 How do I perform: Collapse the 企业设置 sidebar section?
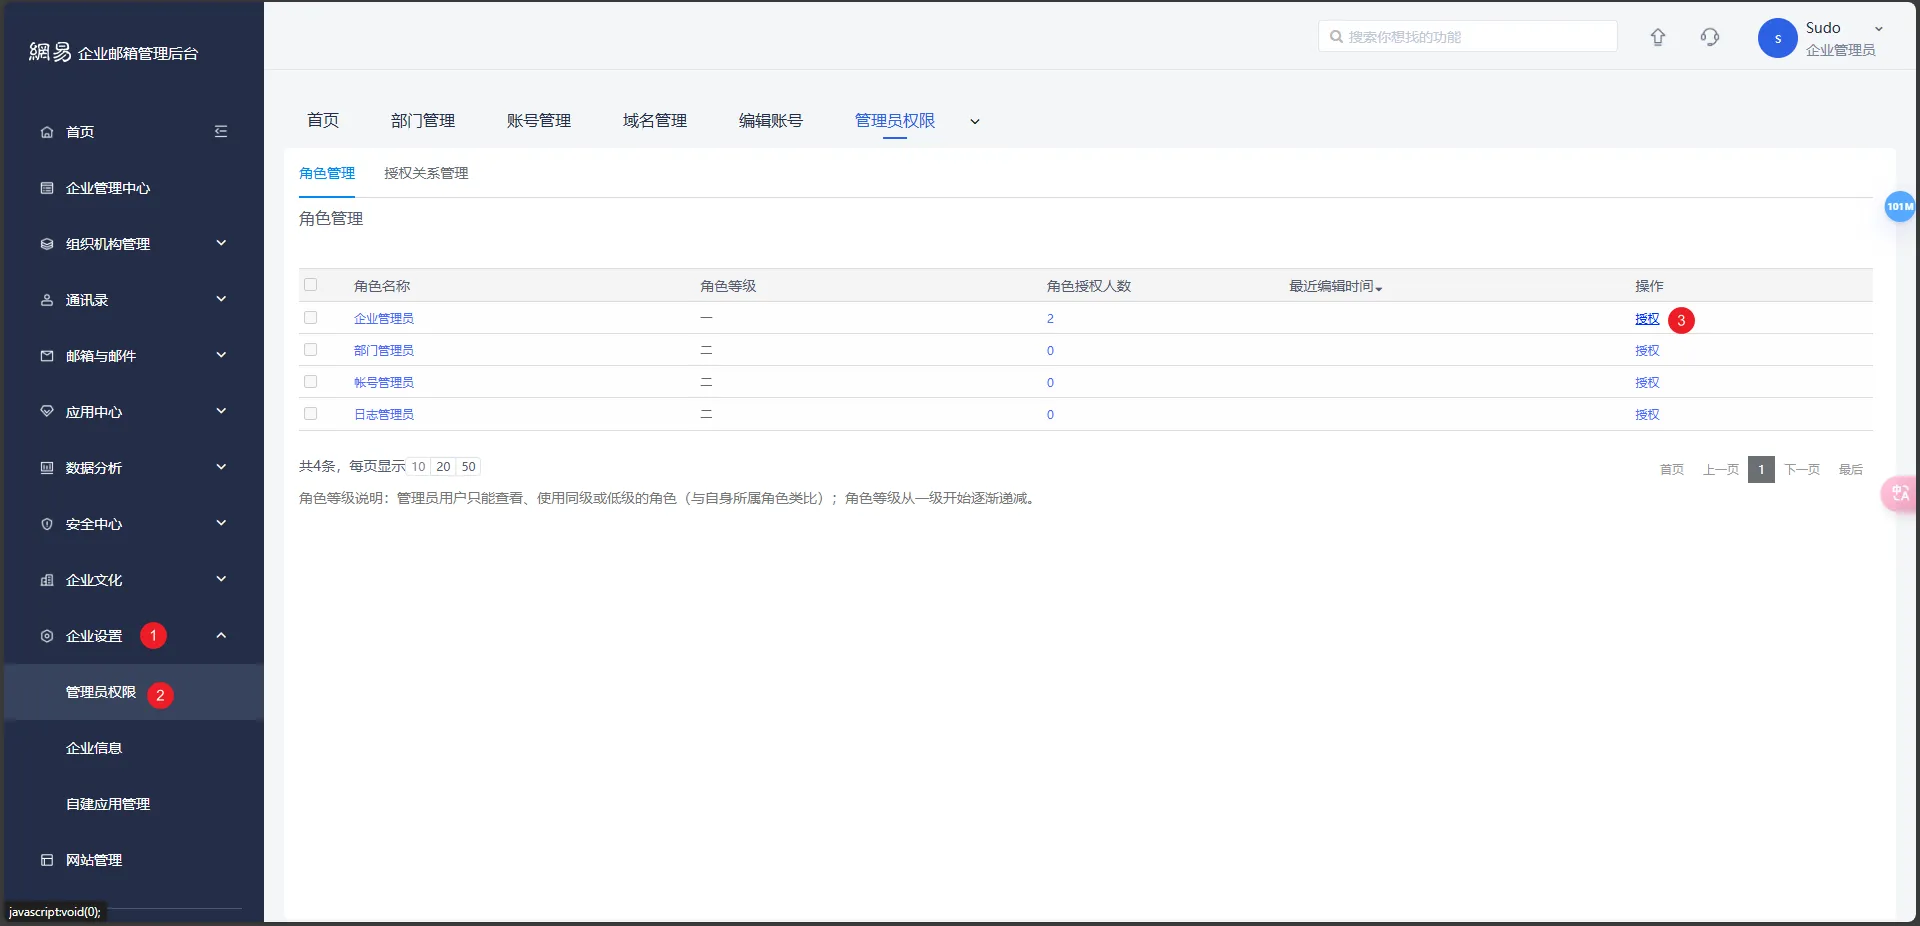tap(221, 636)
